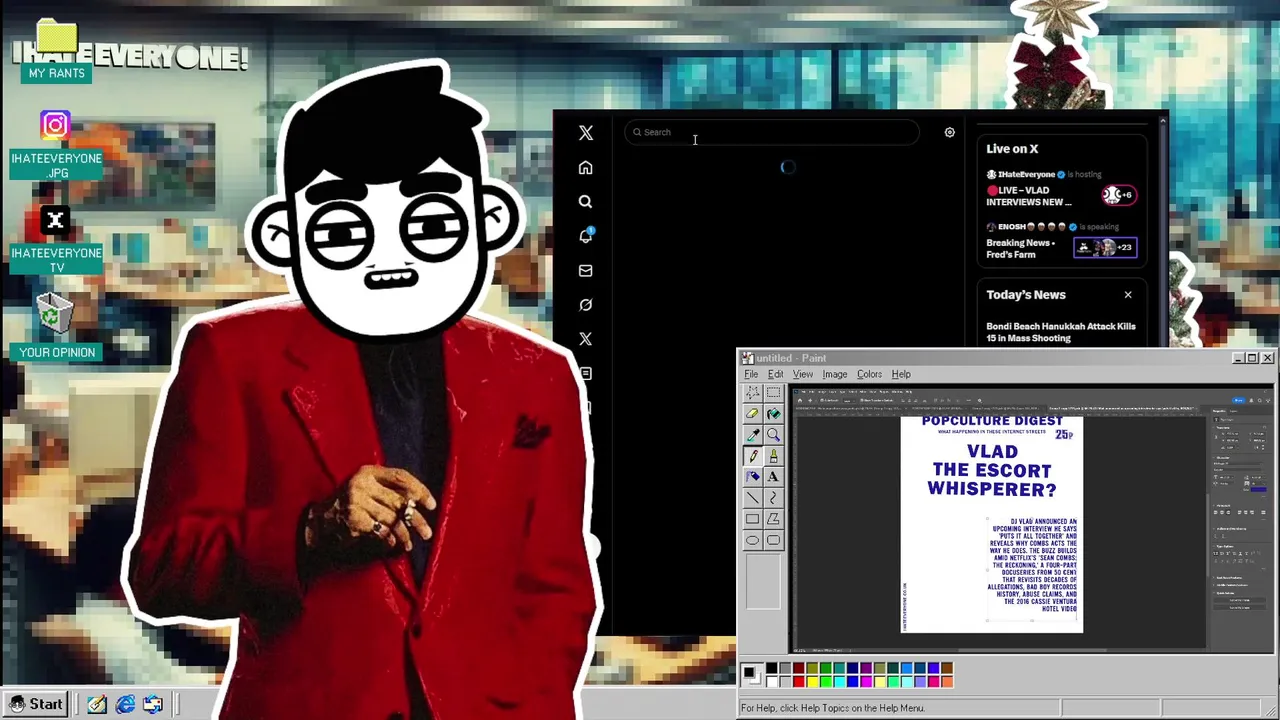Screen dimensions: 1280x720
Task: Open the View menu in Paint
Action: click(x=803, y=374)
